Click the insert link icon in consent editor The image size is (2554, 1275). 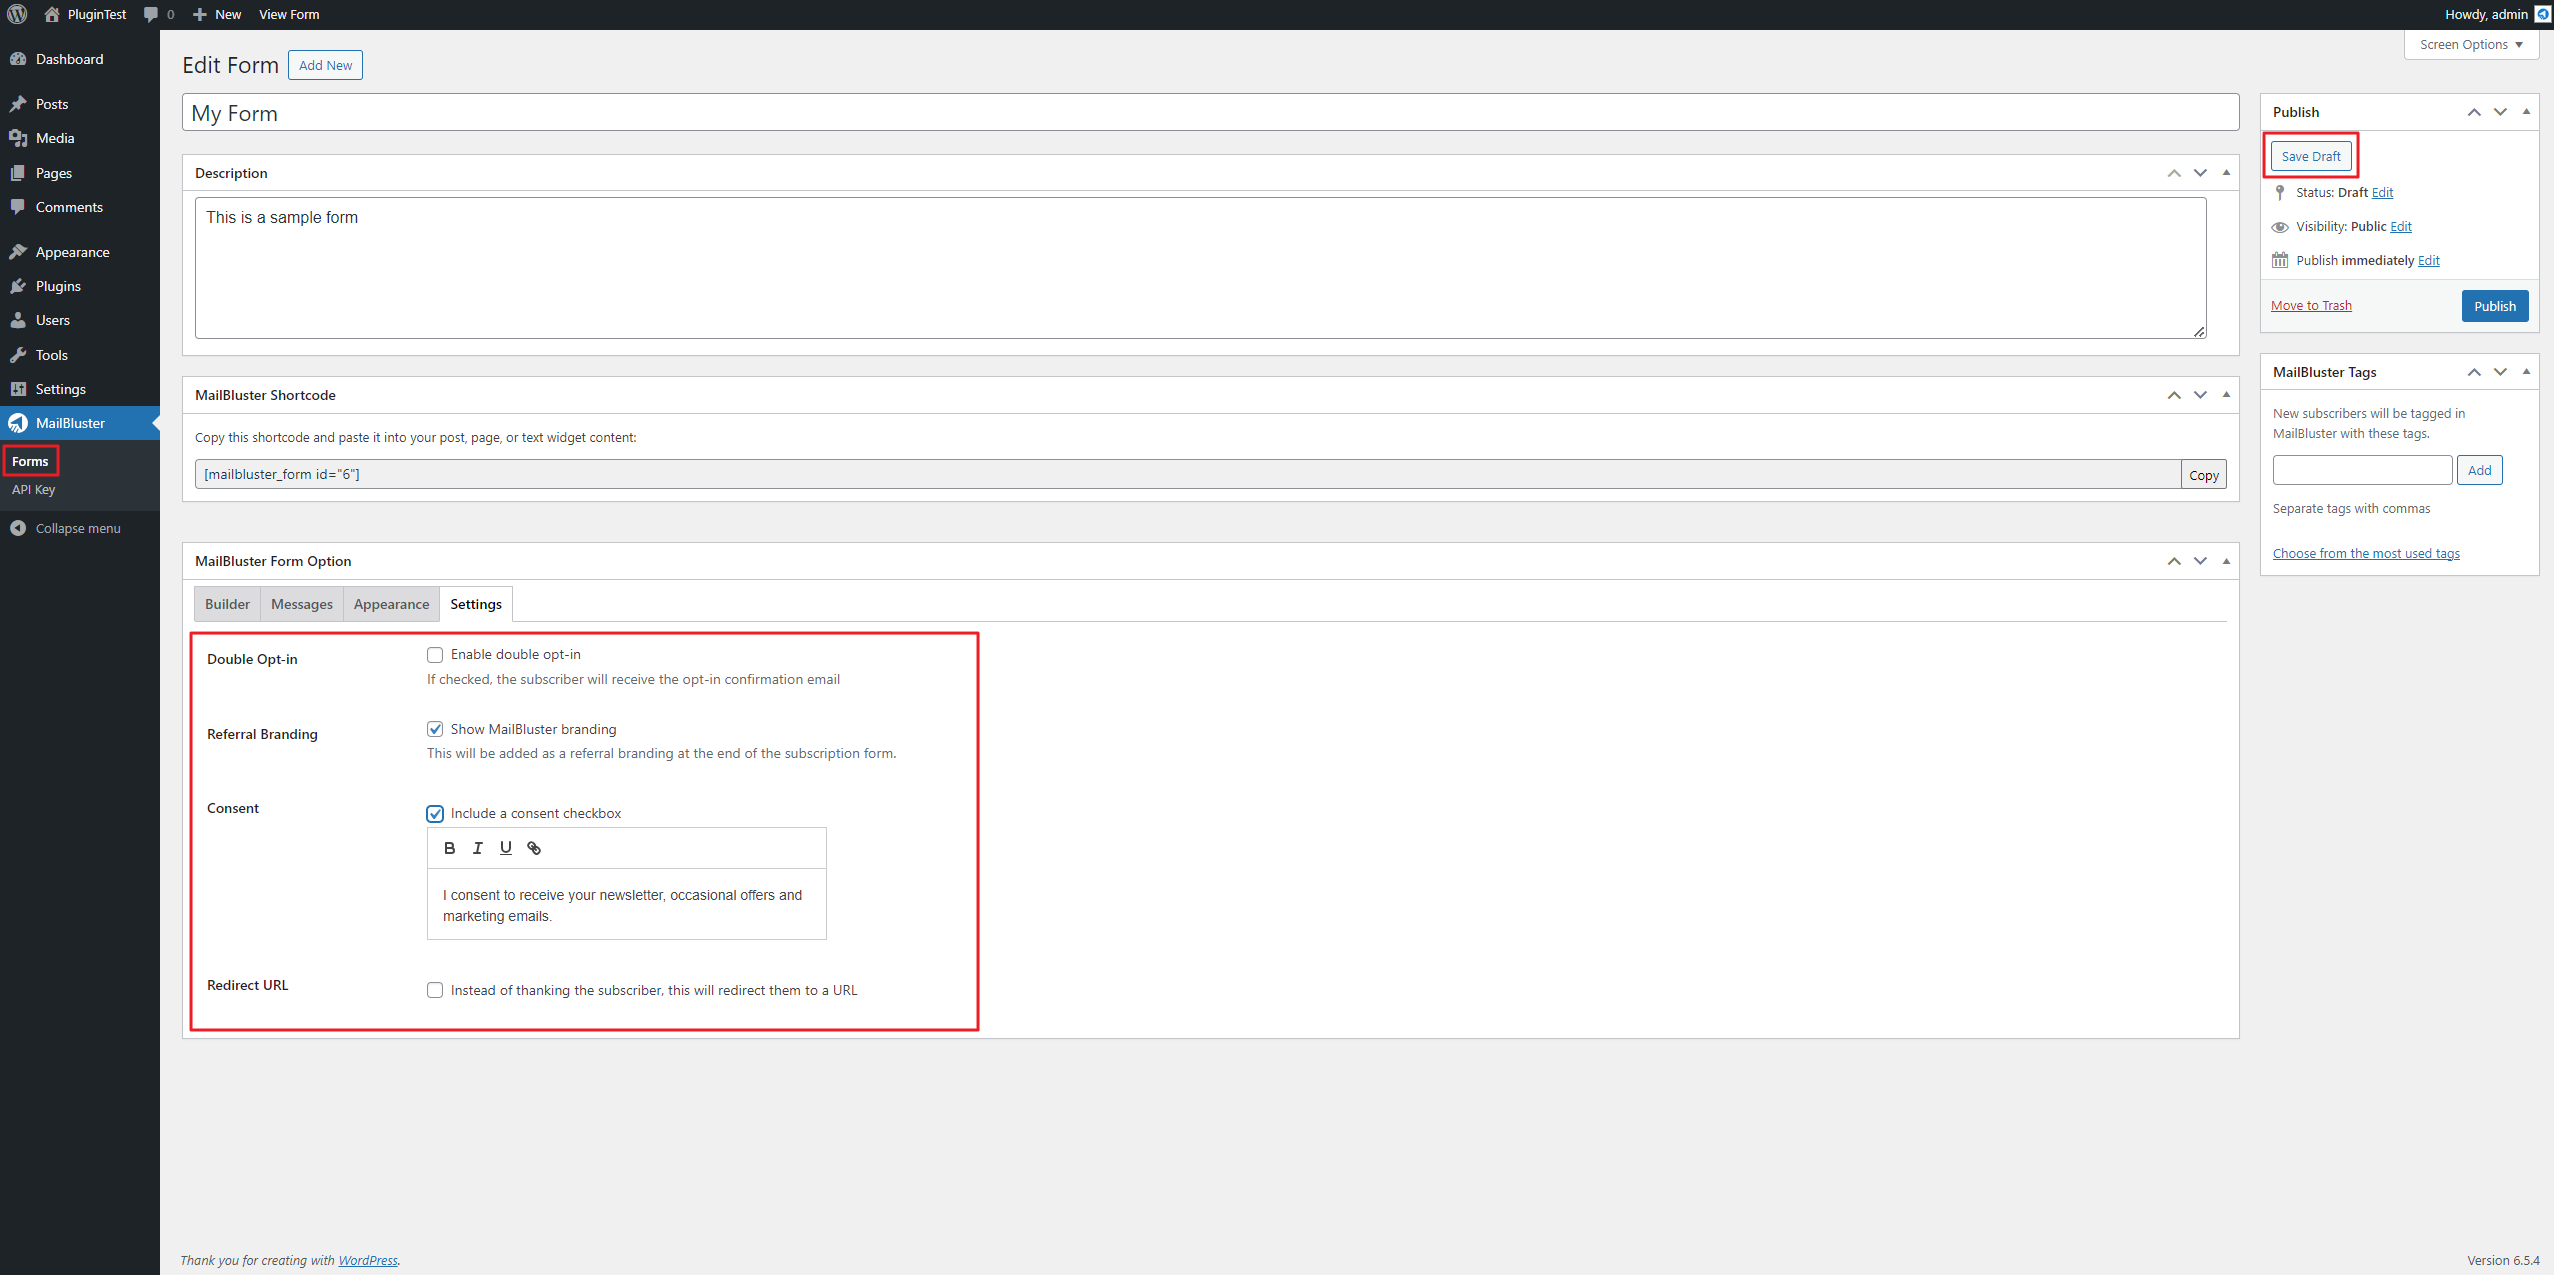pos(534,848)
